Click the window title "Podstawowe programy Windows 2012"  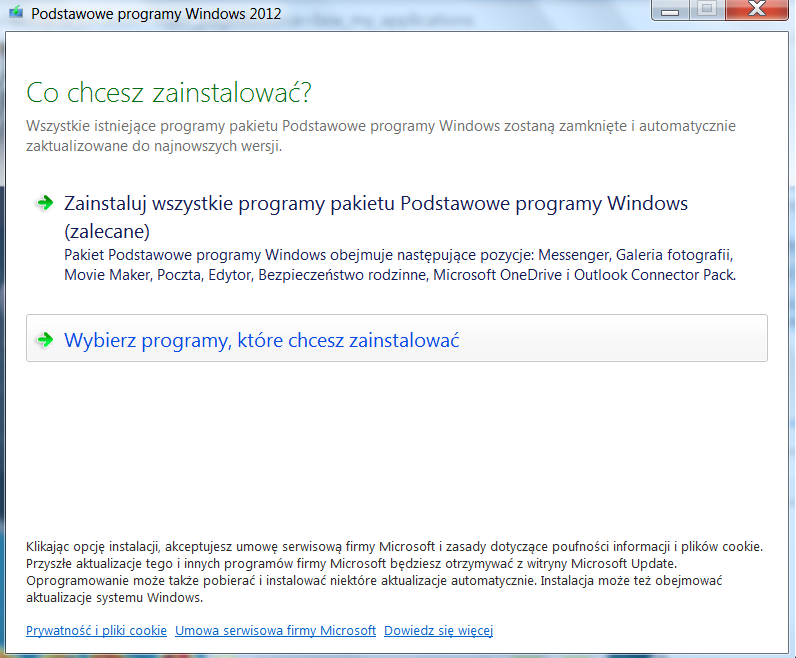tap(156, 13)
